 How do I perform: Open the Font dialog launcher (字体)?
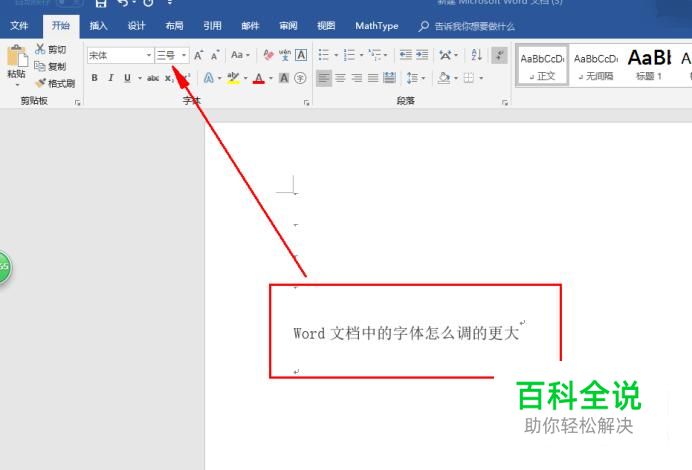click(x=306, y=102)
